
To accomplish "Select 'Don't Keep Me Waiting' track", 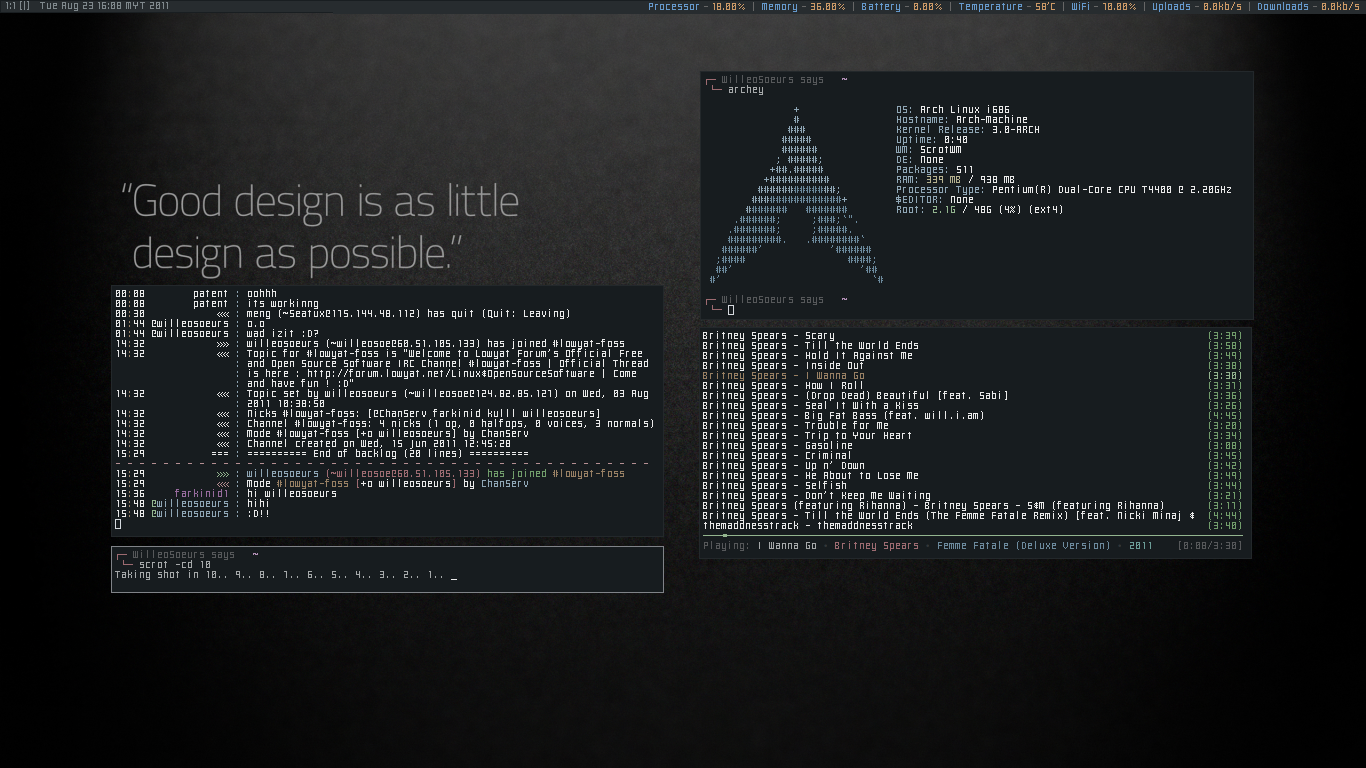I will point(972,496).
